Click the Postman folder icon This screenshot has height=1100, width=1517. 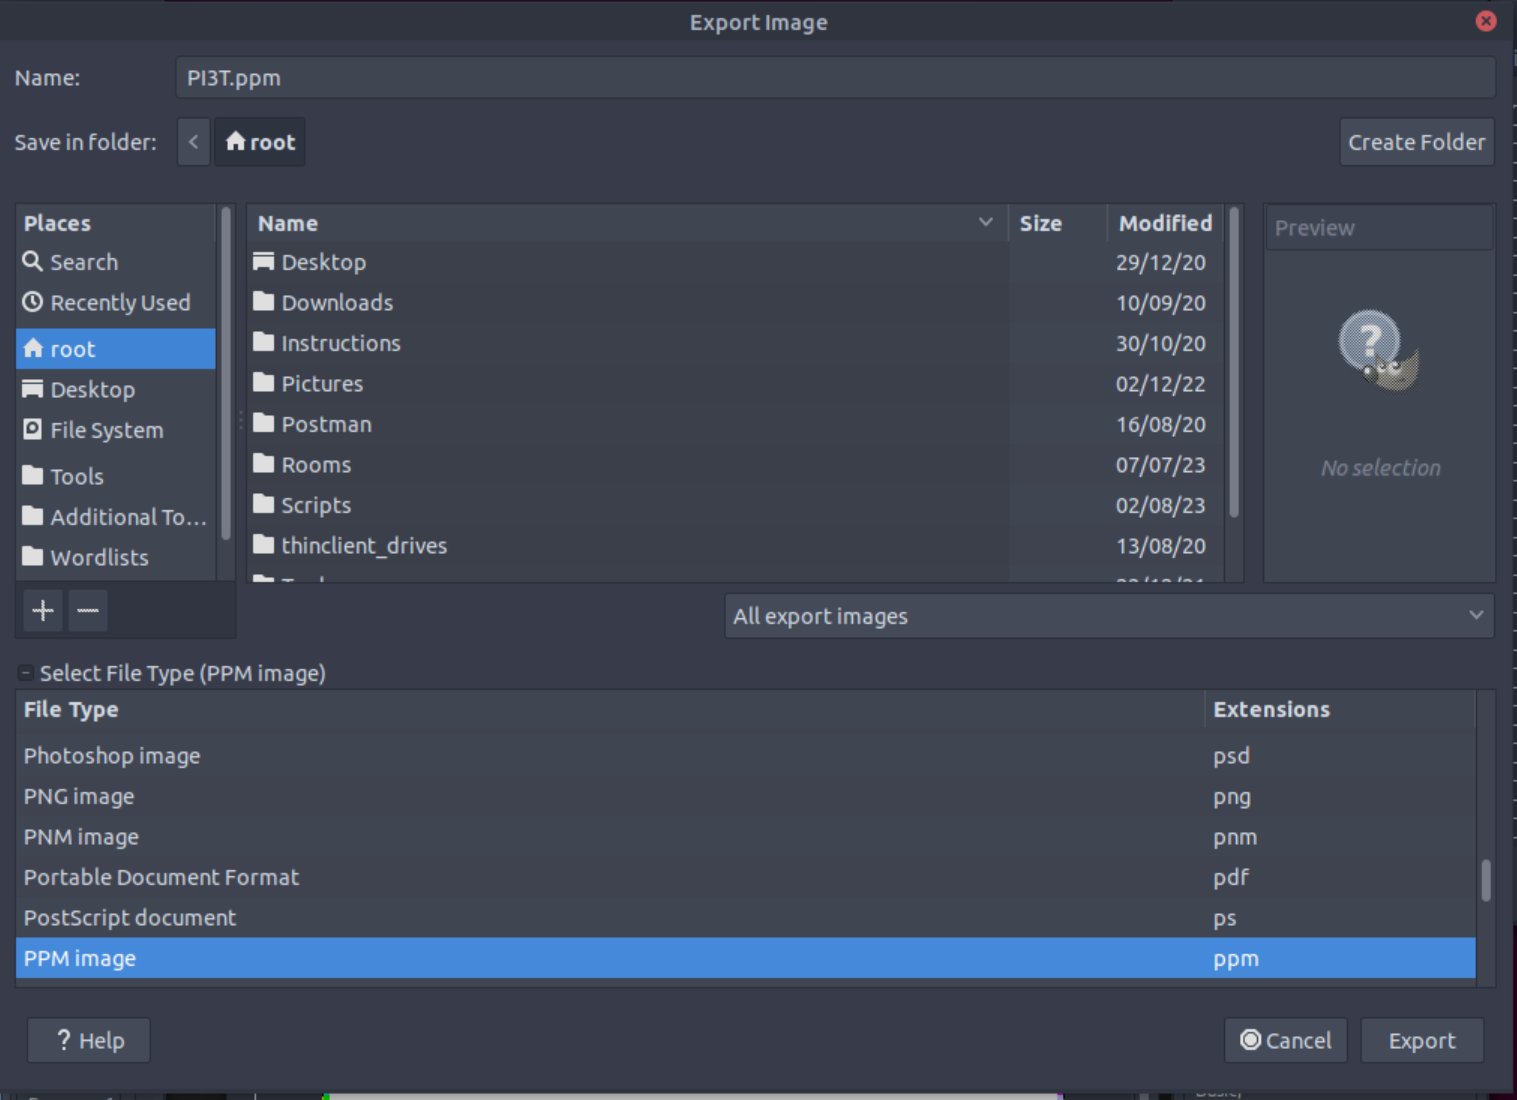(264, 424)
